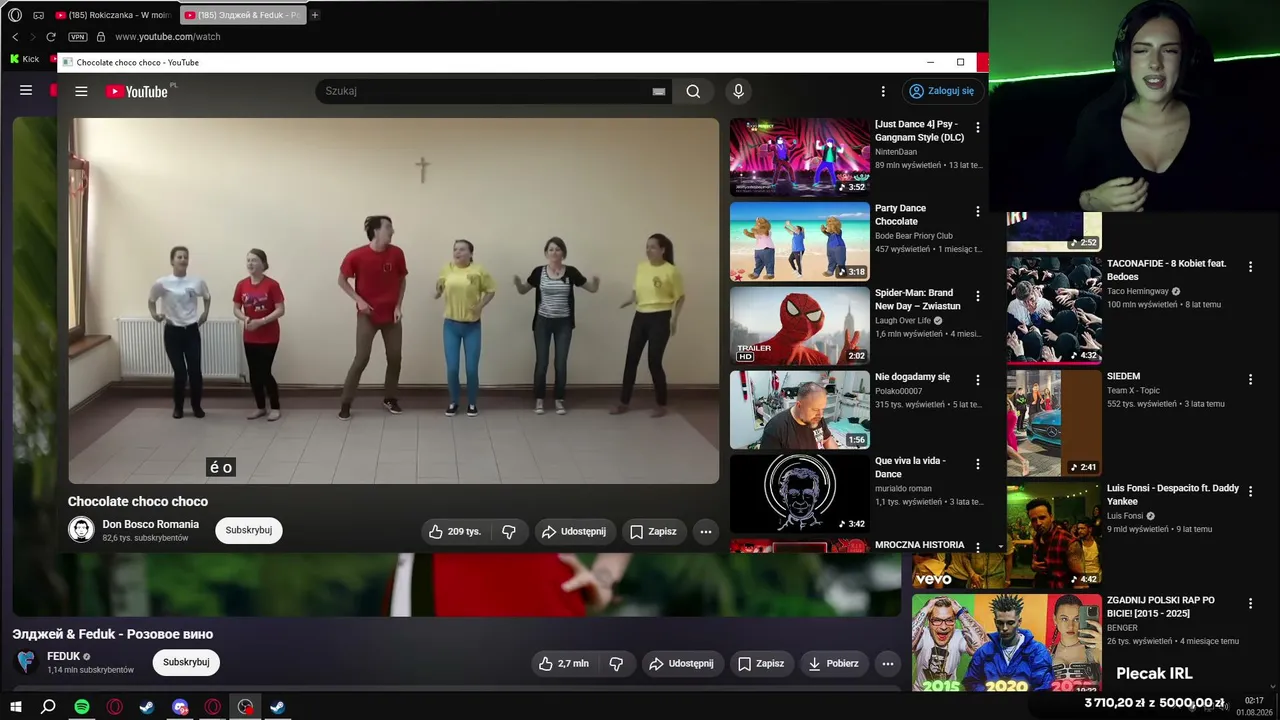The image size is (1280, 720).
Task: Open Spotify from the taskbar
Action: pyautogui.click(x=82, y=707)
